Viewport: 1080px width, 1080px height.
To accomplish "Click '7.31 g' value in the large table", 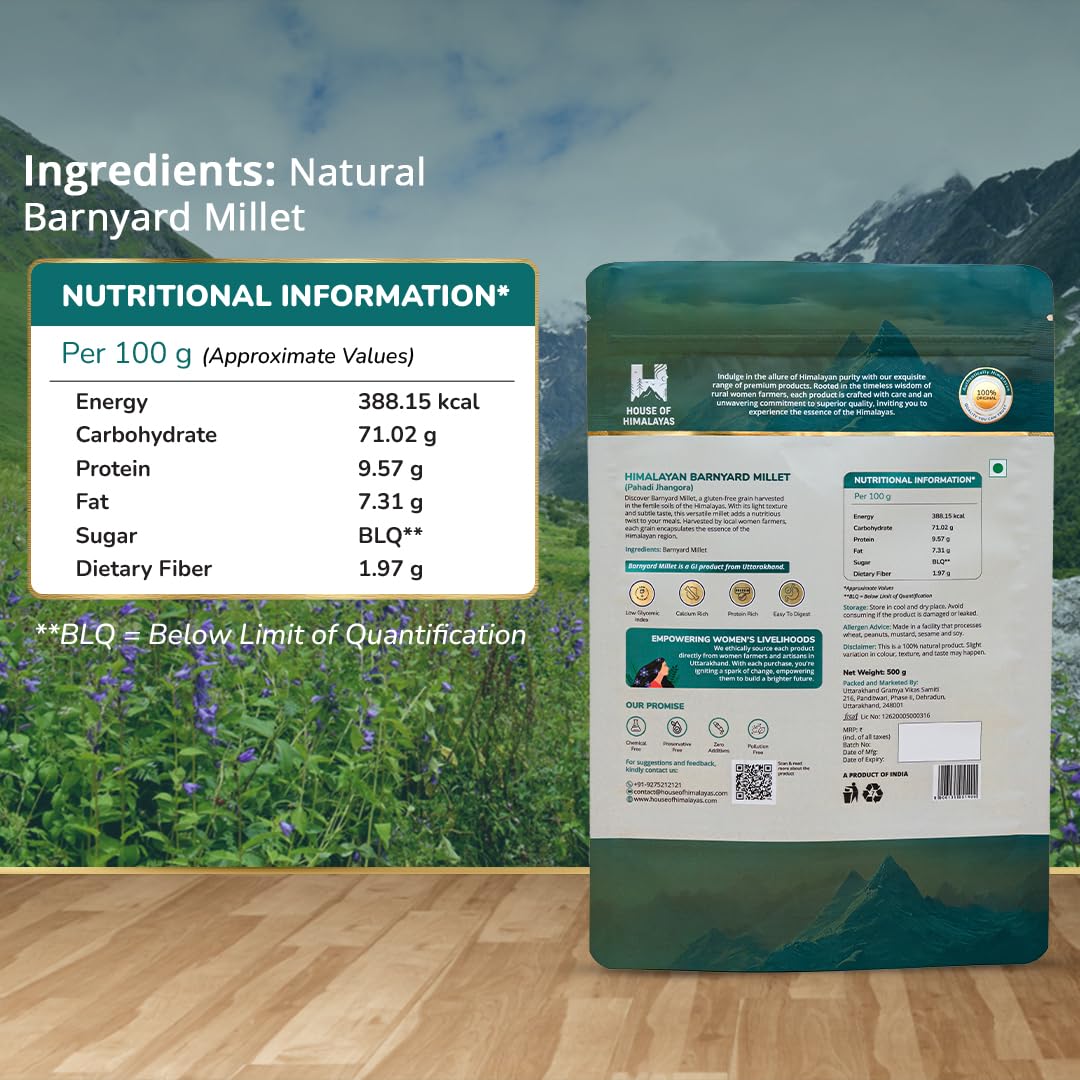I will (390, 502).
